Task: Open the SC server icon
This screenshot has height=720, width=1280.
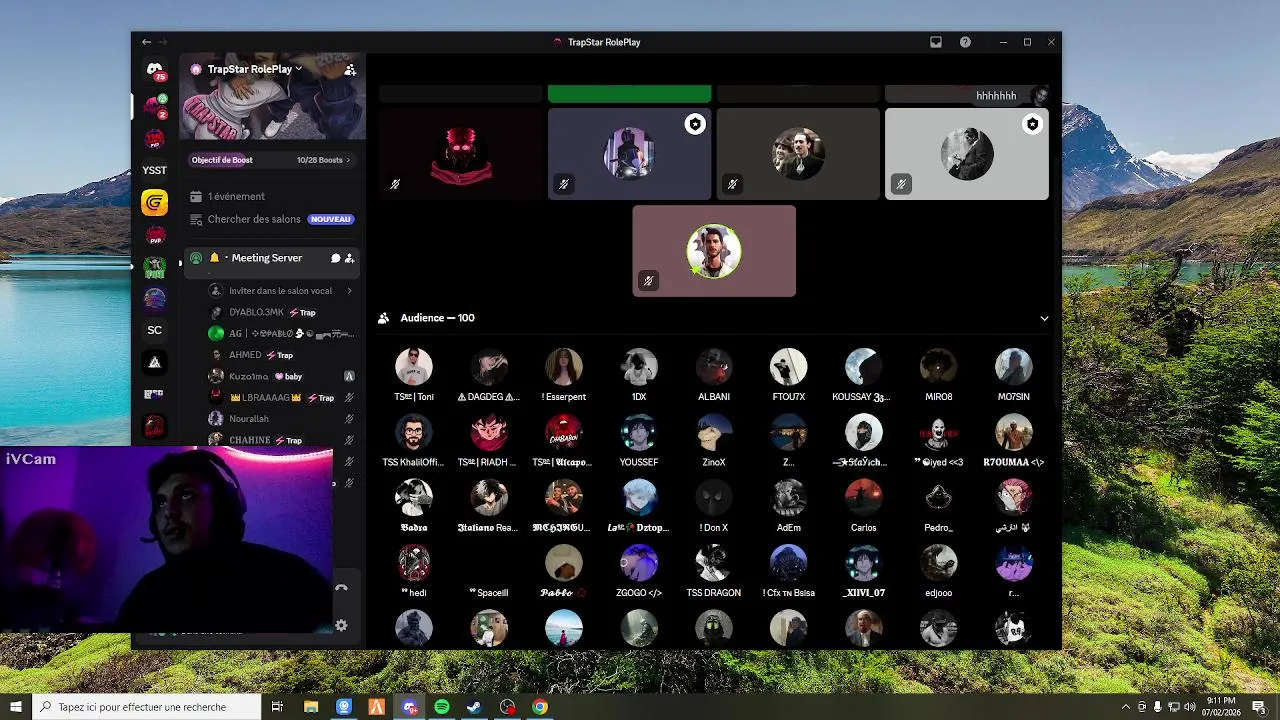Action: click(x=154, y=330)
